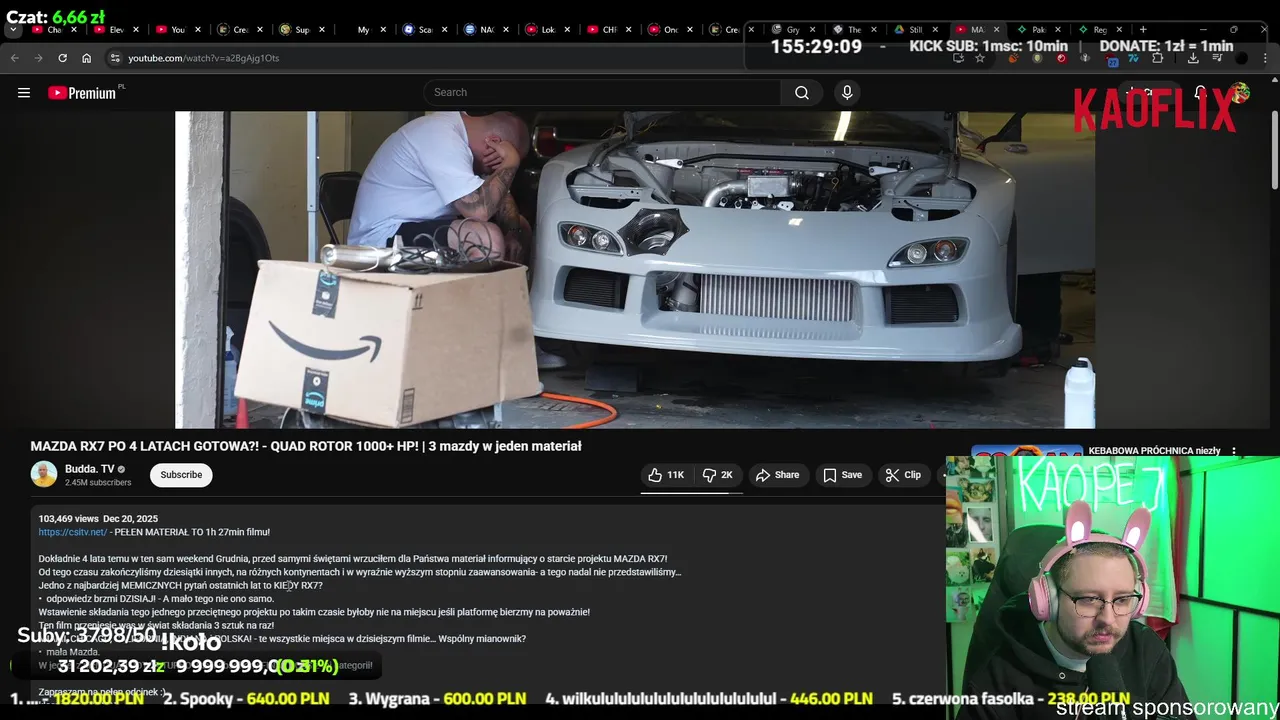Viewport: 1280px width, 720px height.
Task: Switch to the Reg tab
Action: point(1099,29)
